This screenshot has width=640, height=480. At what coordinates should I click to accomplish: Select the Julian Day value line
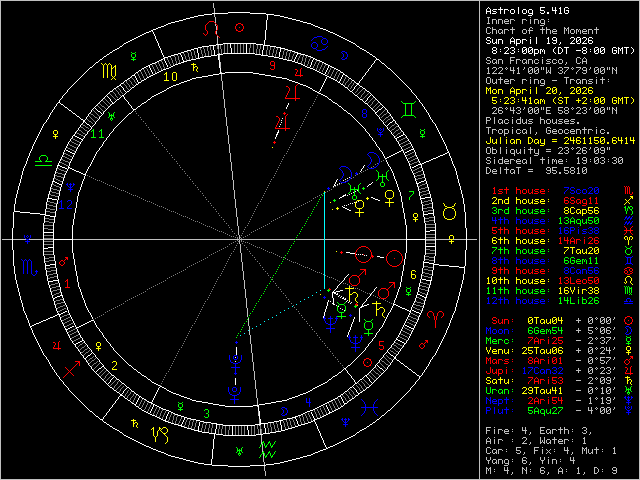click(558, 140)
